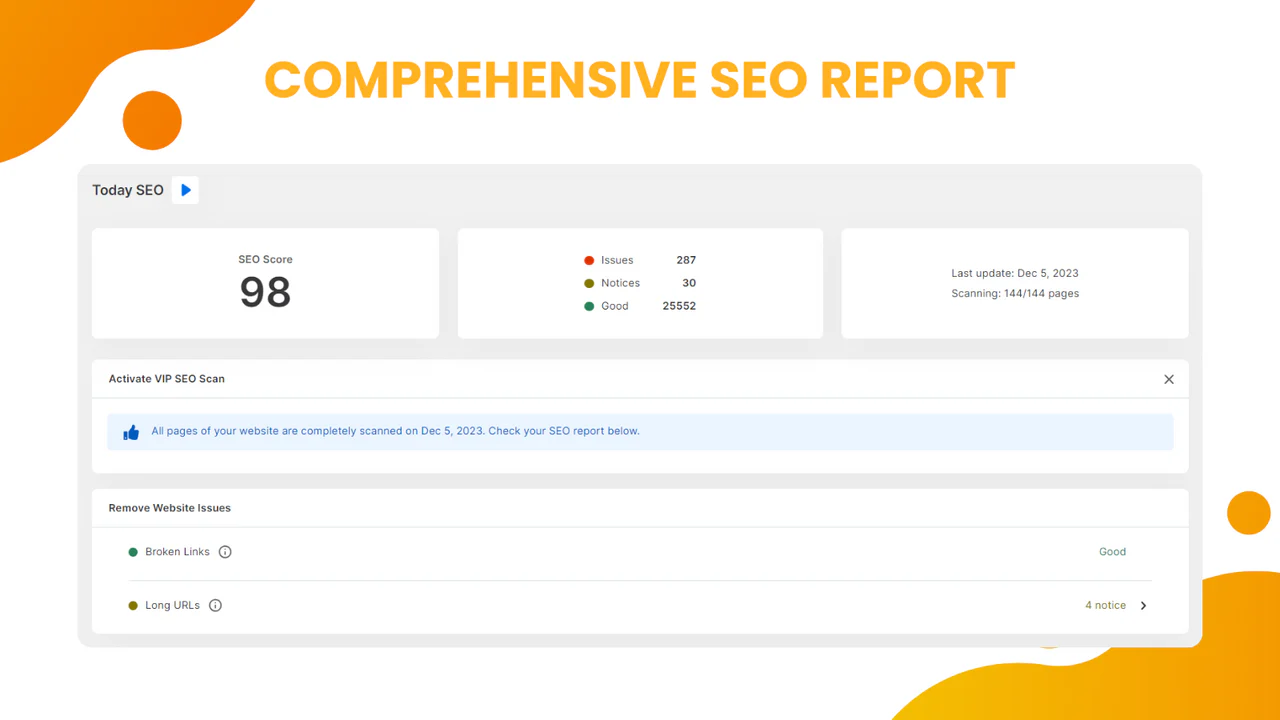Screen dimensions: 1280x720
Task: Select the Long URLs row label
Action: (172, 605)
